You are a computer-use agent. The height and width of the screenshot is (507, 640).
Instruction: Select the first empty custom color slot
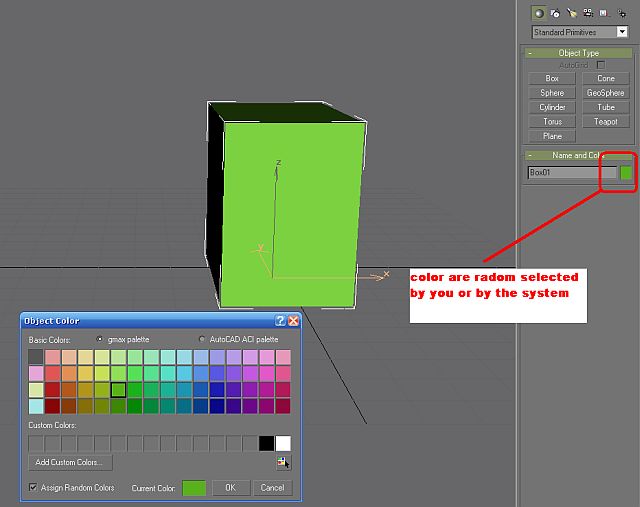[36, 443]
